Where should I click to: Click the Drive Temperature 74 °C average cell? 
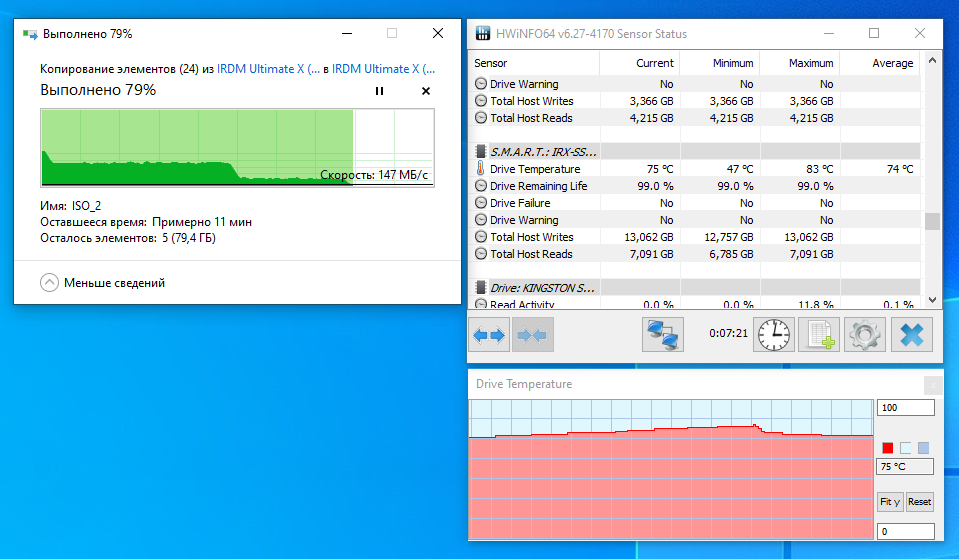(x=880, y=169)
